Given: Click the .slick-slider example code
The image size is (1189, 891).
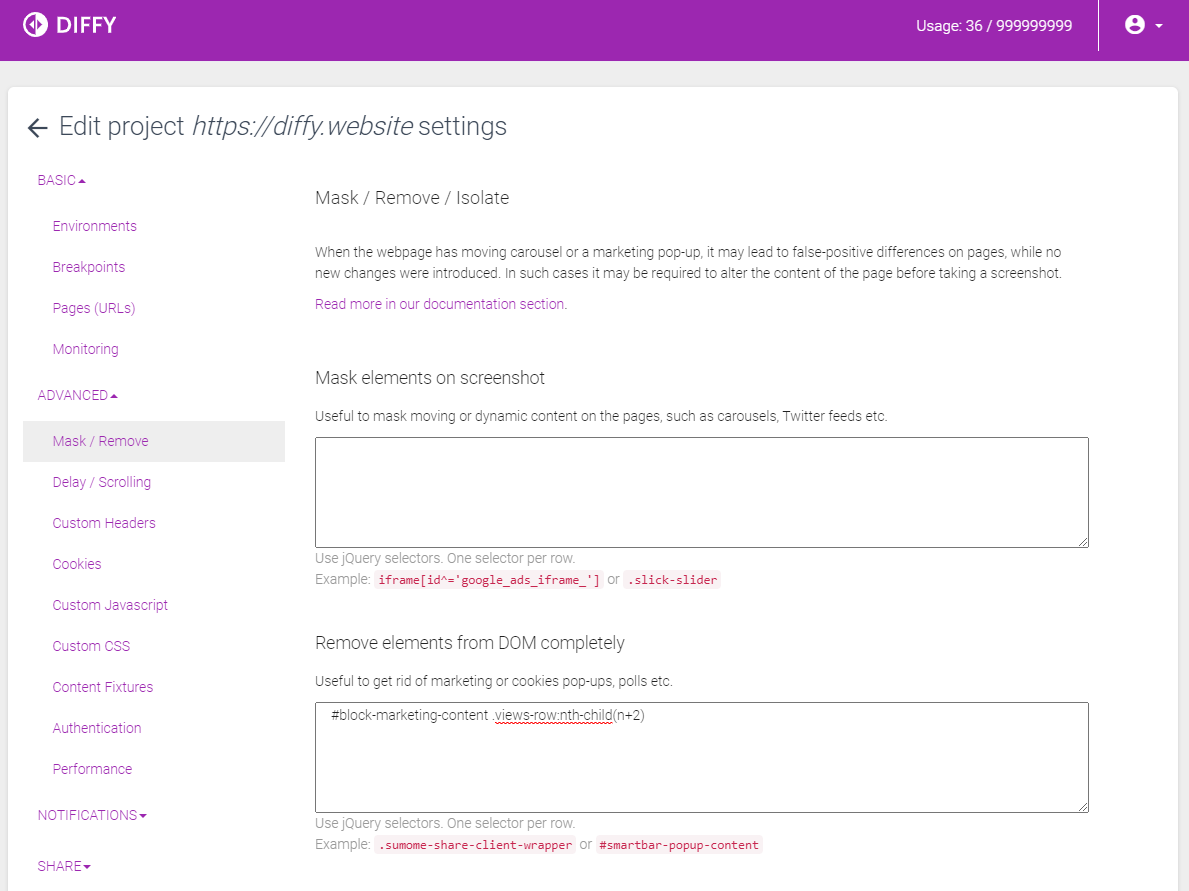Looking at the screenshot, I should point(672,580).
